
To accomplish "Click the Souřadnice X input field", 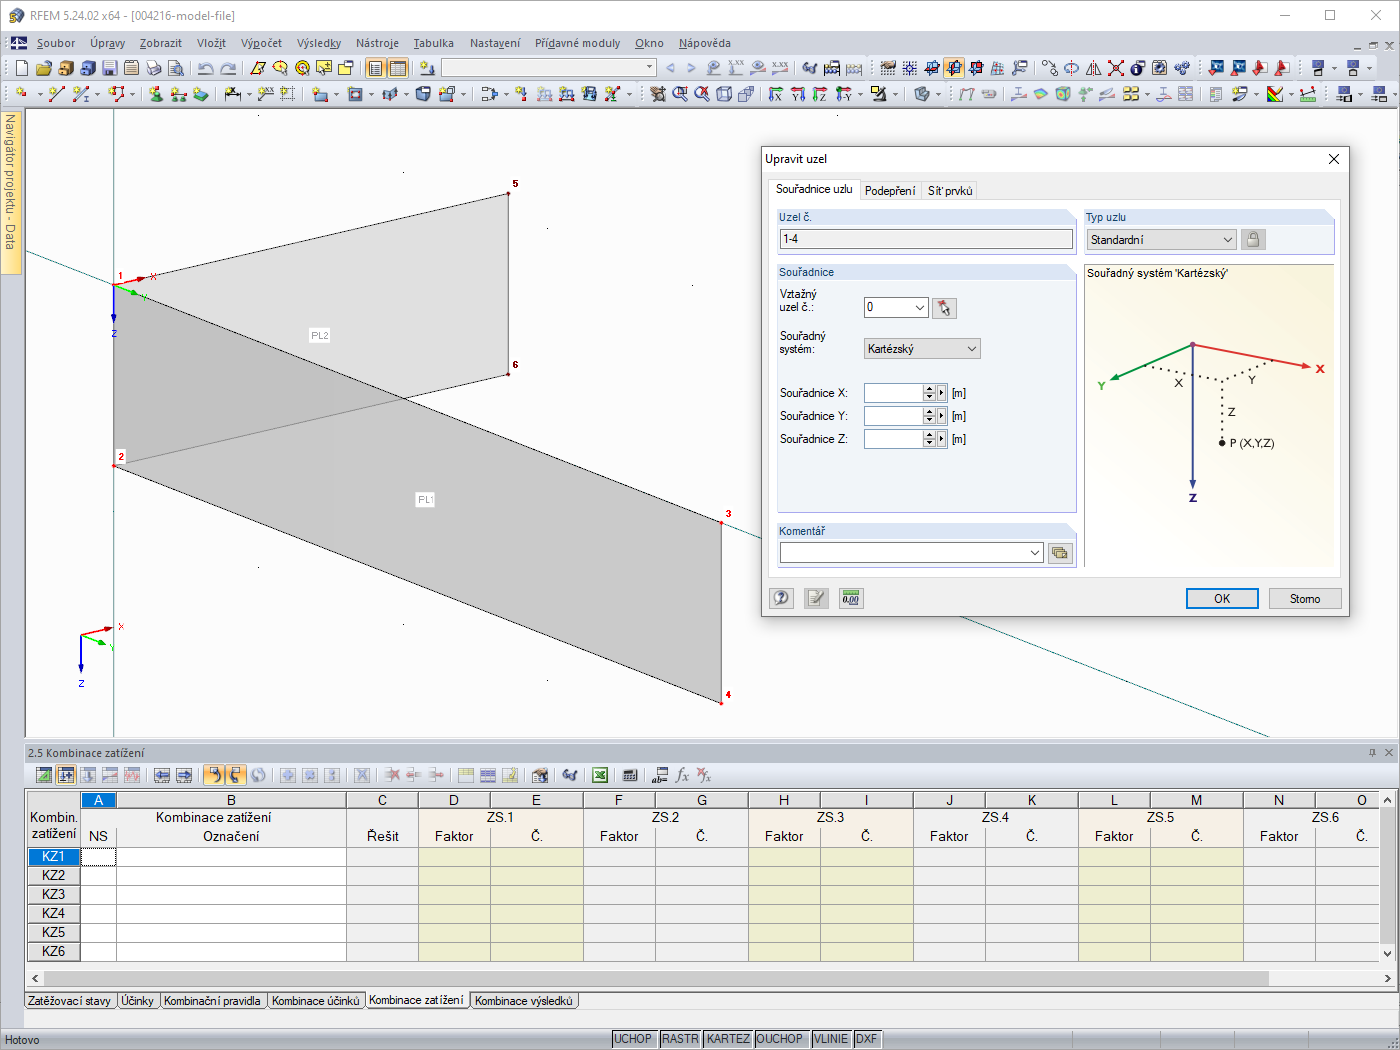I will click(x=893, y=393).
